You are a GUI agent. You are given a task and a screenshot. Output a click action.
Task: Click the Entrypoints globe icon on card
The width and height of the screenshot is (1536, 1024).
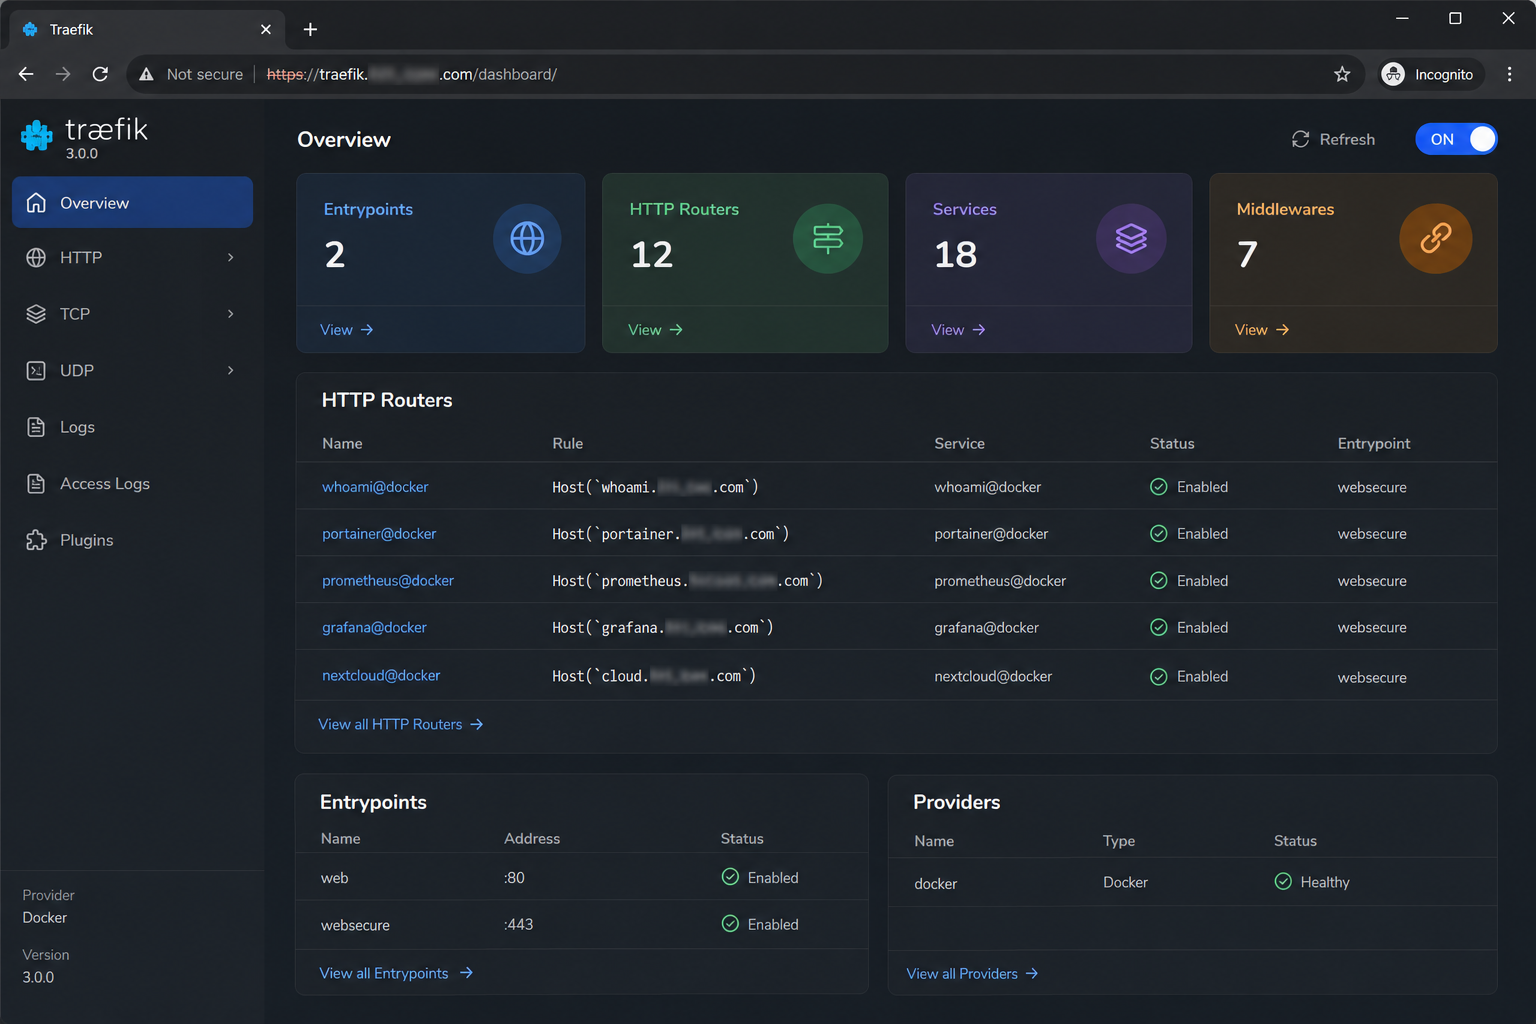coord(527,238)
